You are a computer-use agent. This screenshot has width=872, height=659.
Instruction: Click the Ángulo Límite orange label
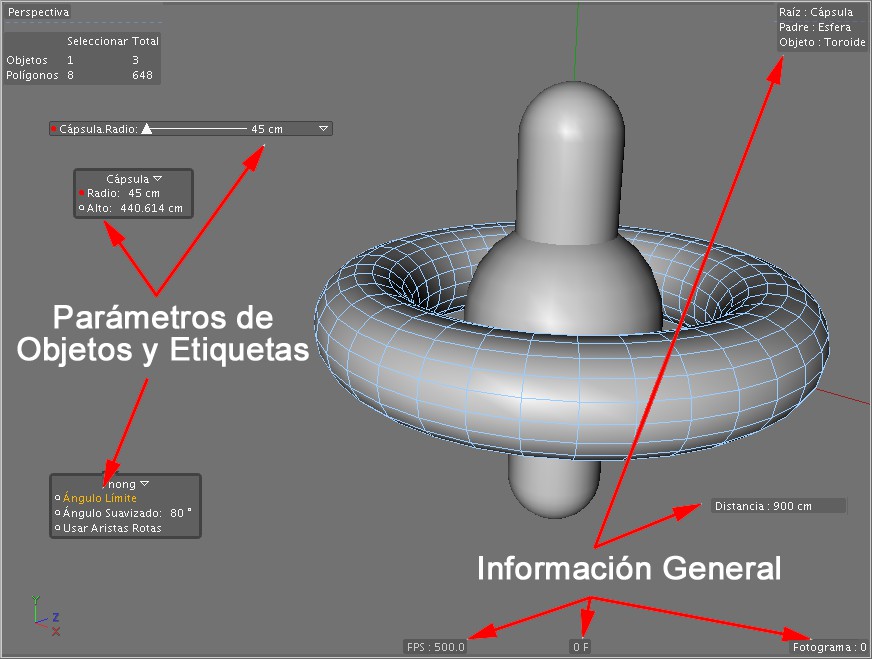[x=100, y=498]
